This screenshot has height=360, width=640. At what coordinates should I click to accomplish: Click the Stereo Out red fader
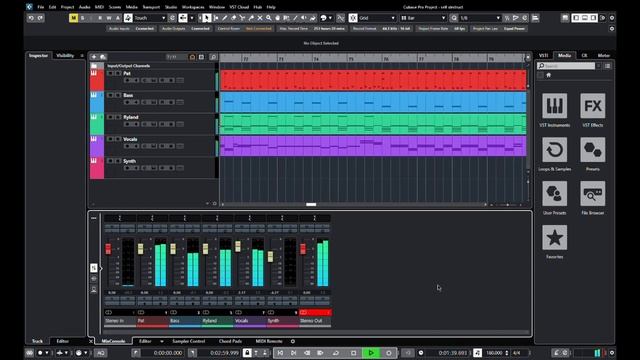pos(303,249)
